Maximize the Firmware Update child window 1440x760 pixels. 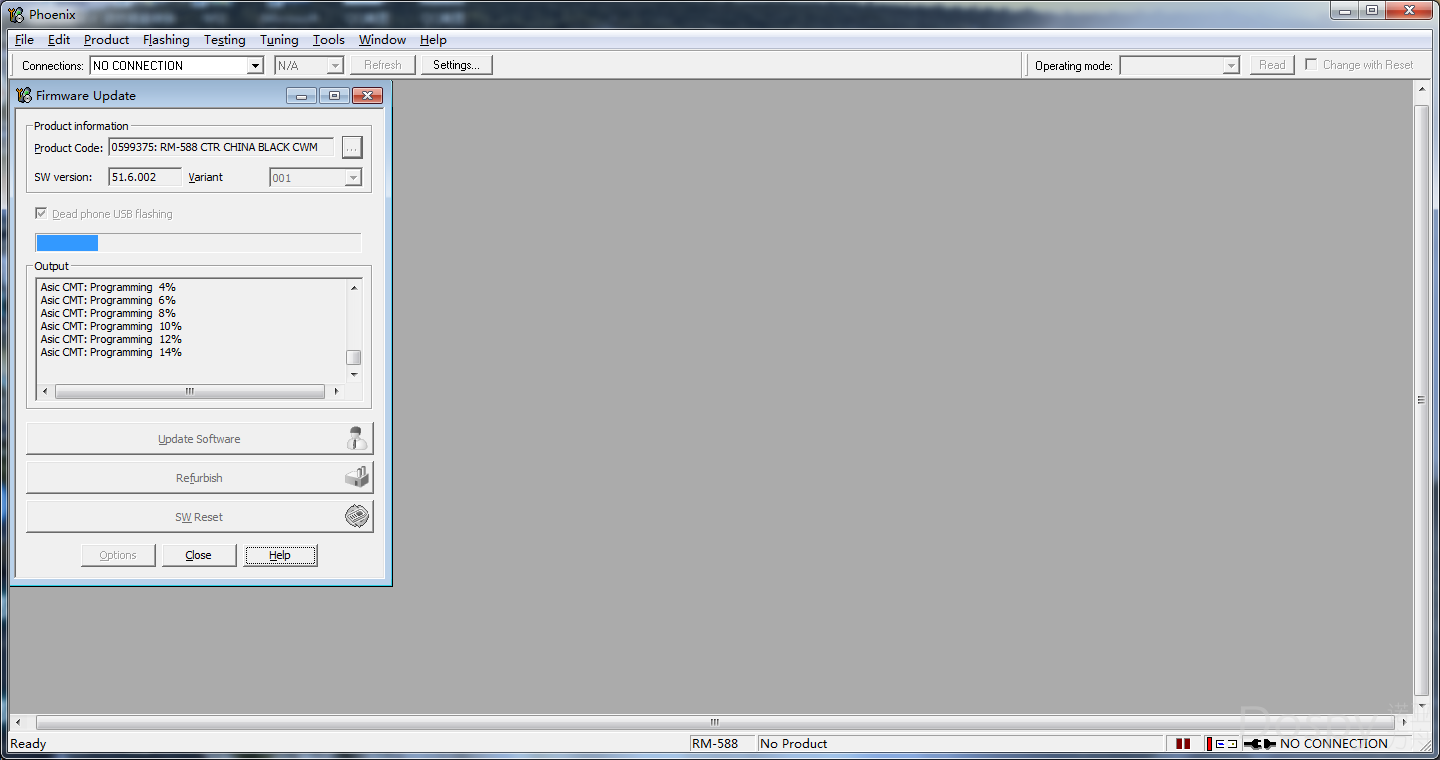pyautogui.click(x=334, y=96)
